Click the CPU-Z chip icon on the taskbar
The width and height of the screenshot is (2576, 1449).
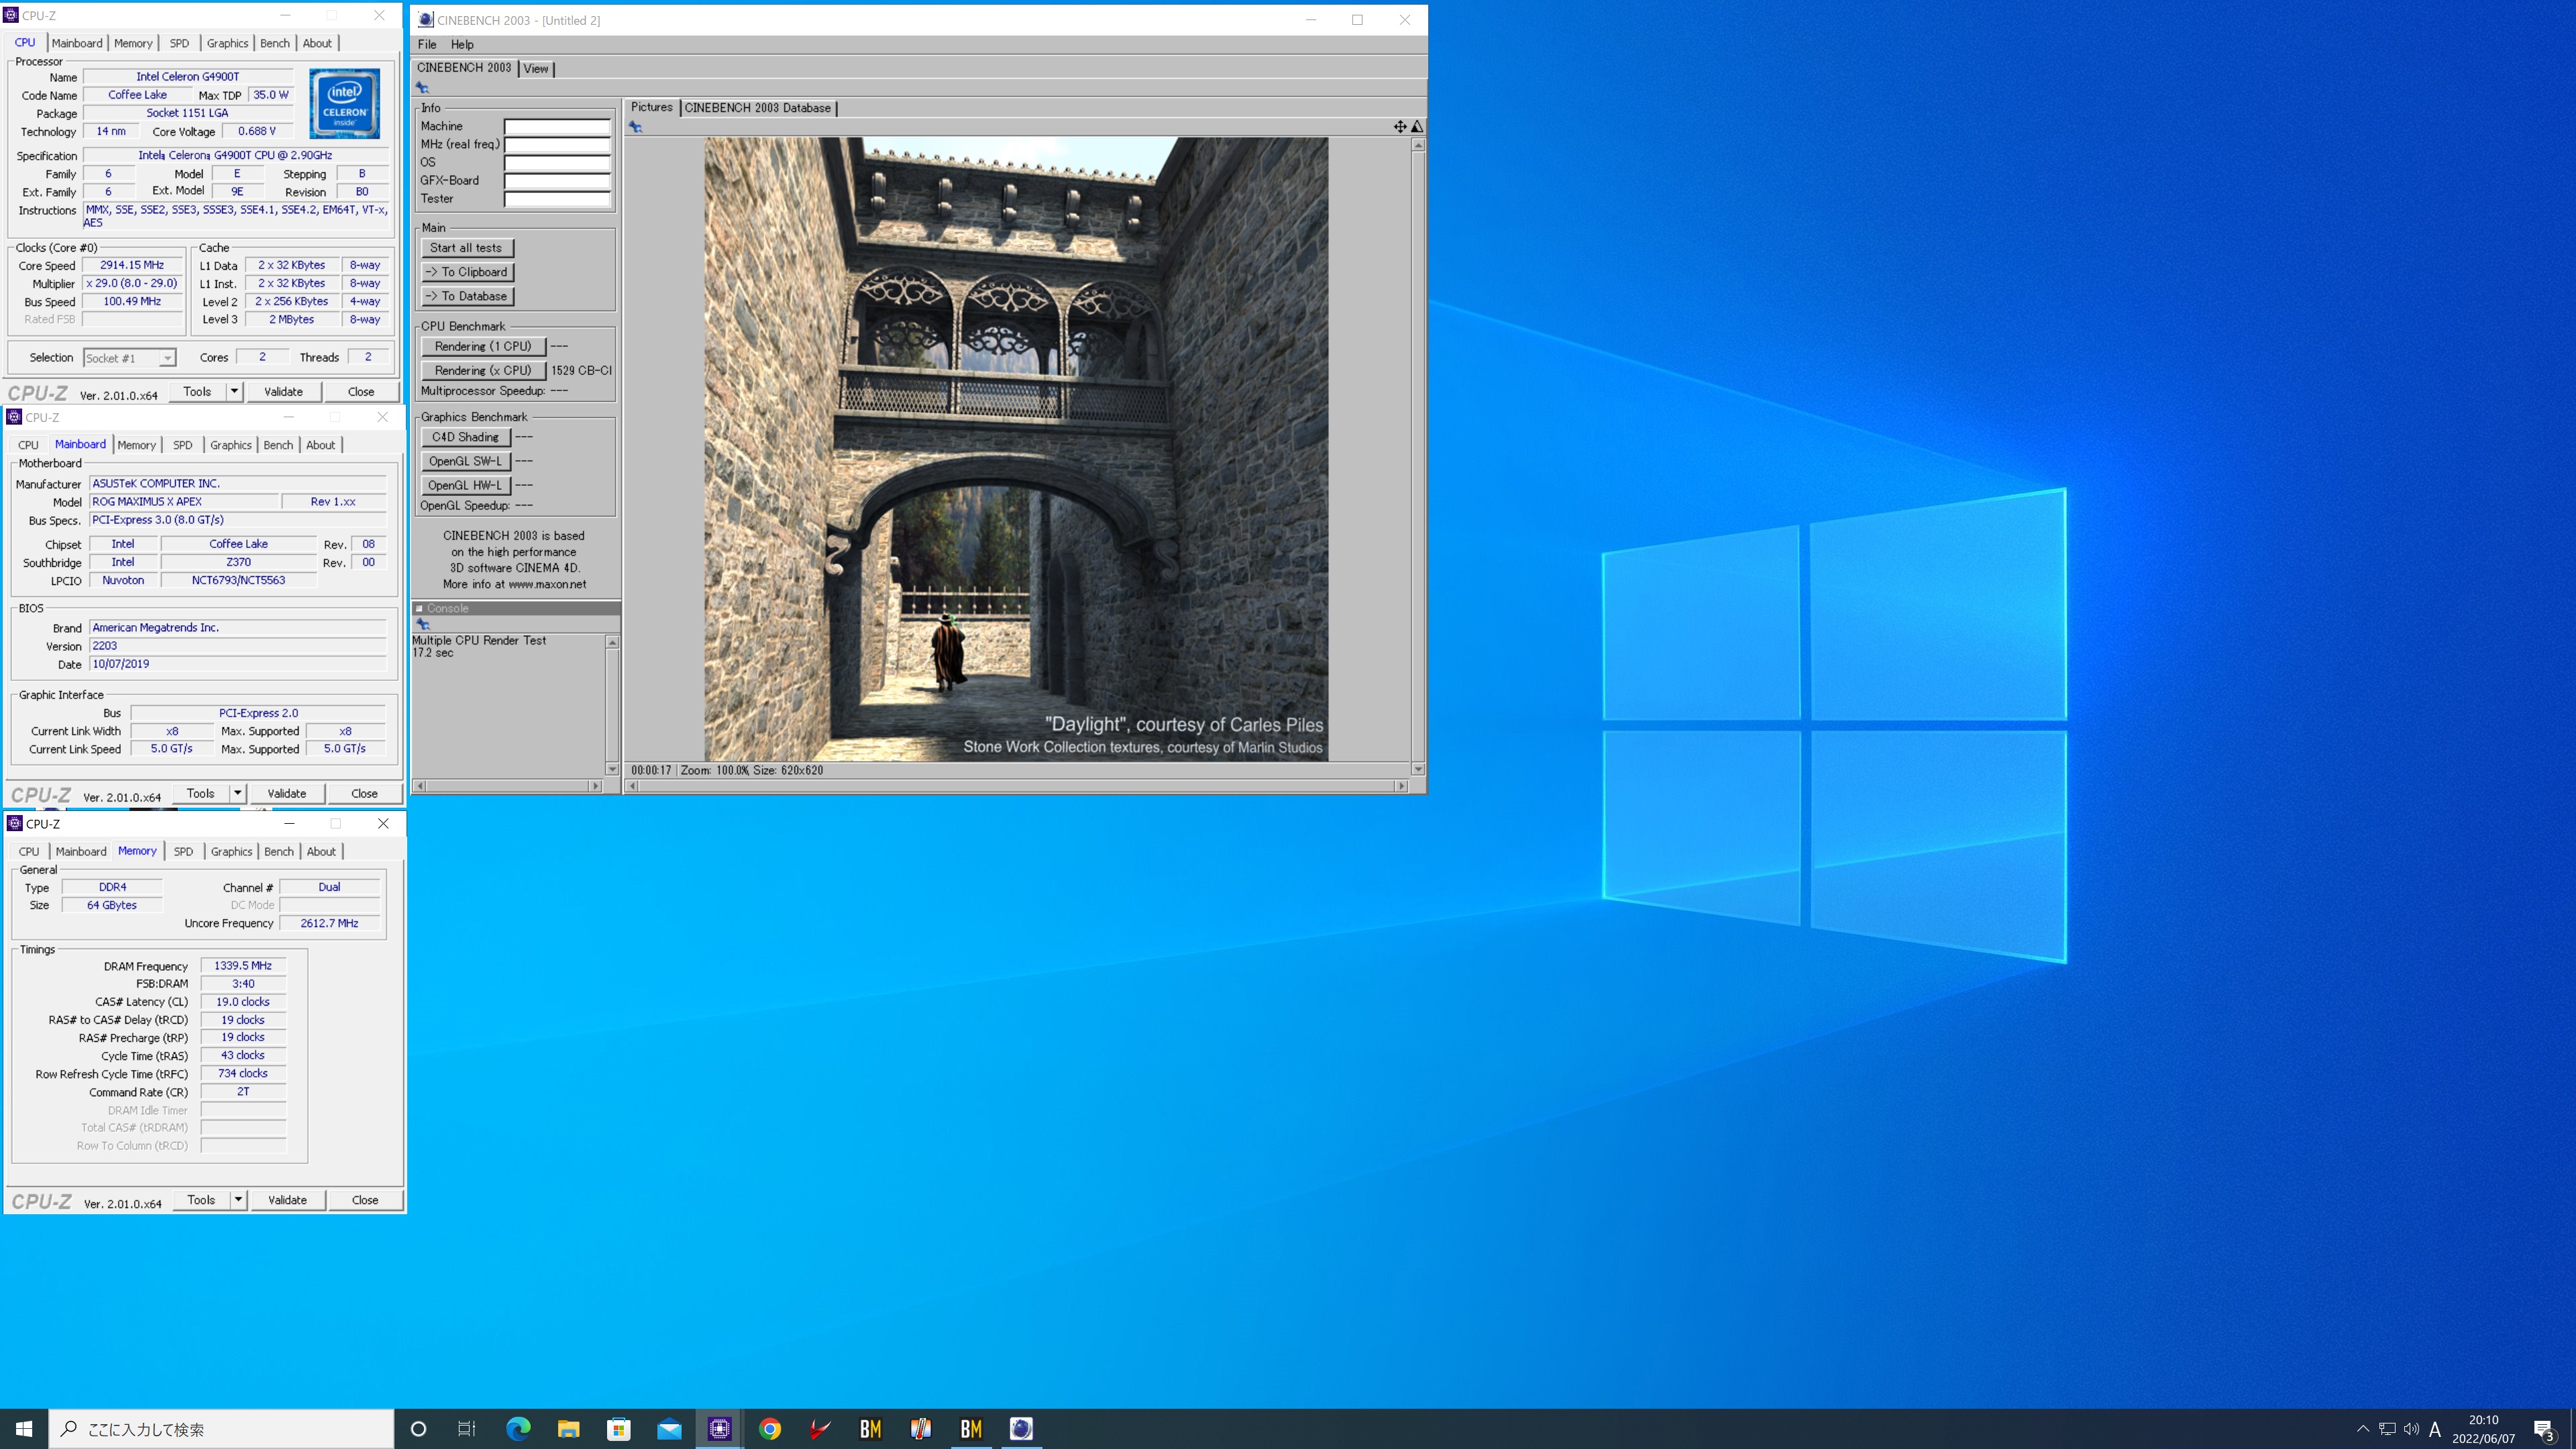click(x=719, y=1429)
